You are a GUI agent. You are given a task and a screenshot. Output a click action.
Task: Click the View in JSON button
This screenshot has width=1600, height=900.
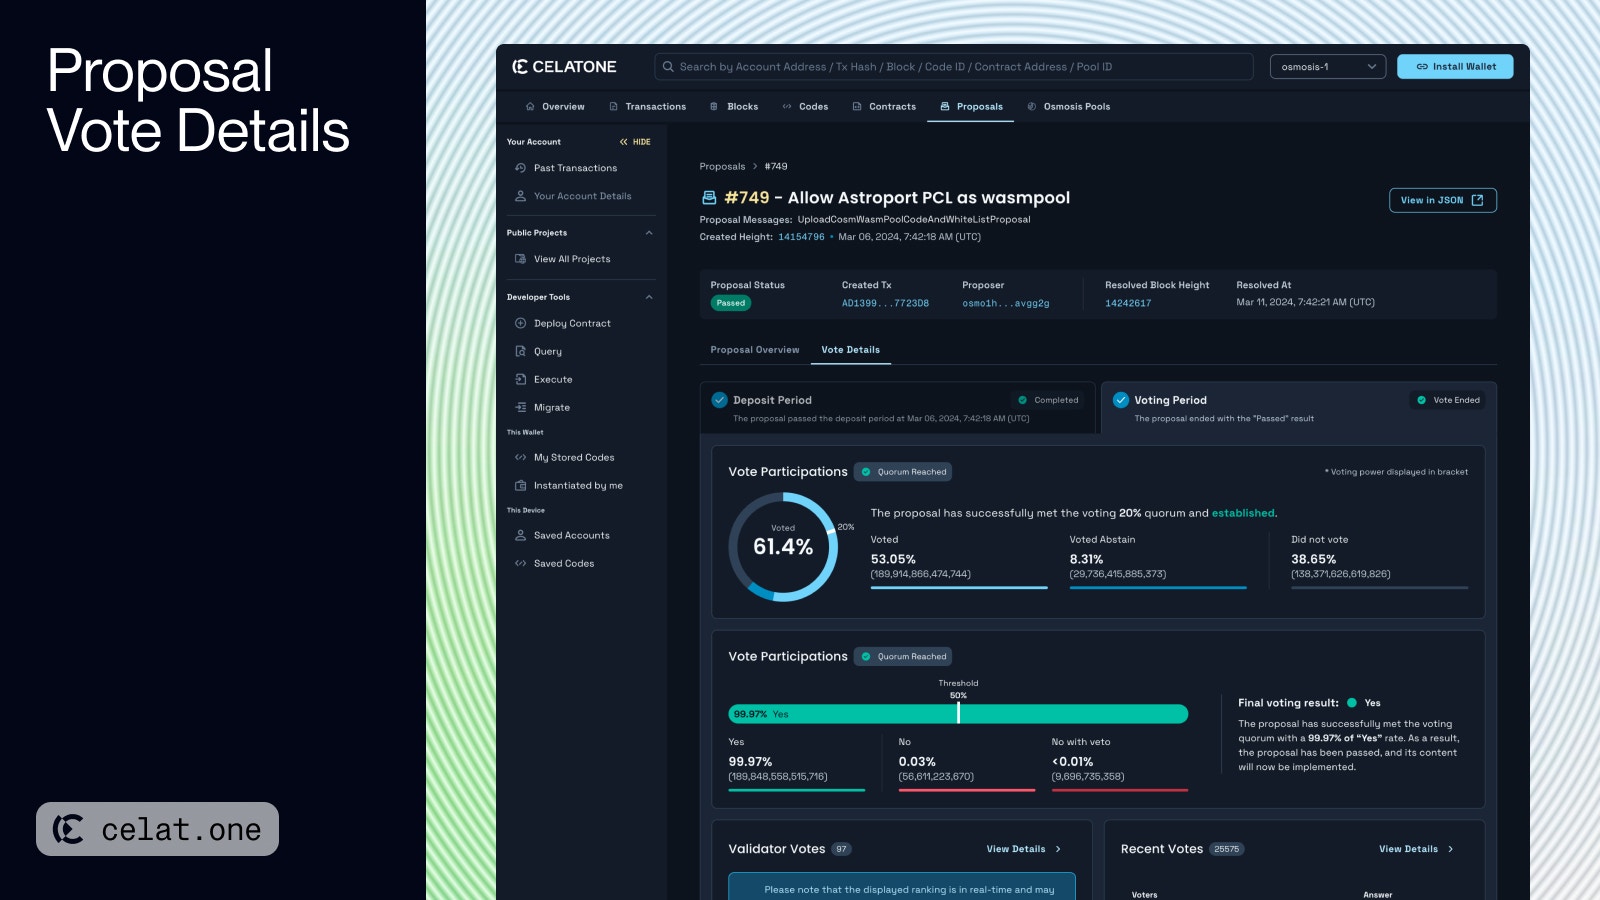(x=1442, y=200)
